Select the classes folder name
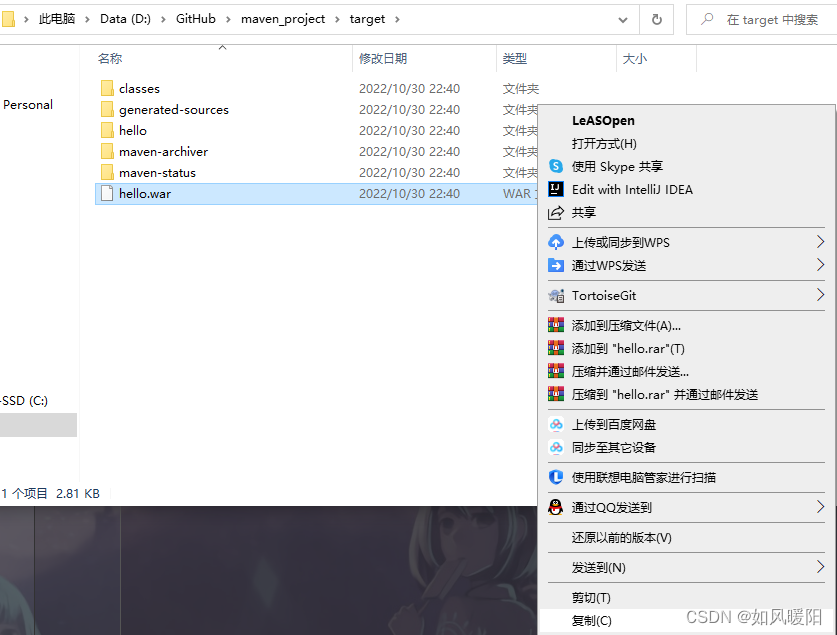The height and width of the screenshot is (635, 837). click(139, 89)
